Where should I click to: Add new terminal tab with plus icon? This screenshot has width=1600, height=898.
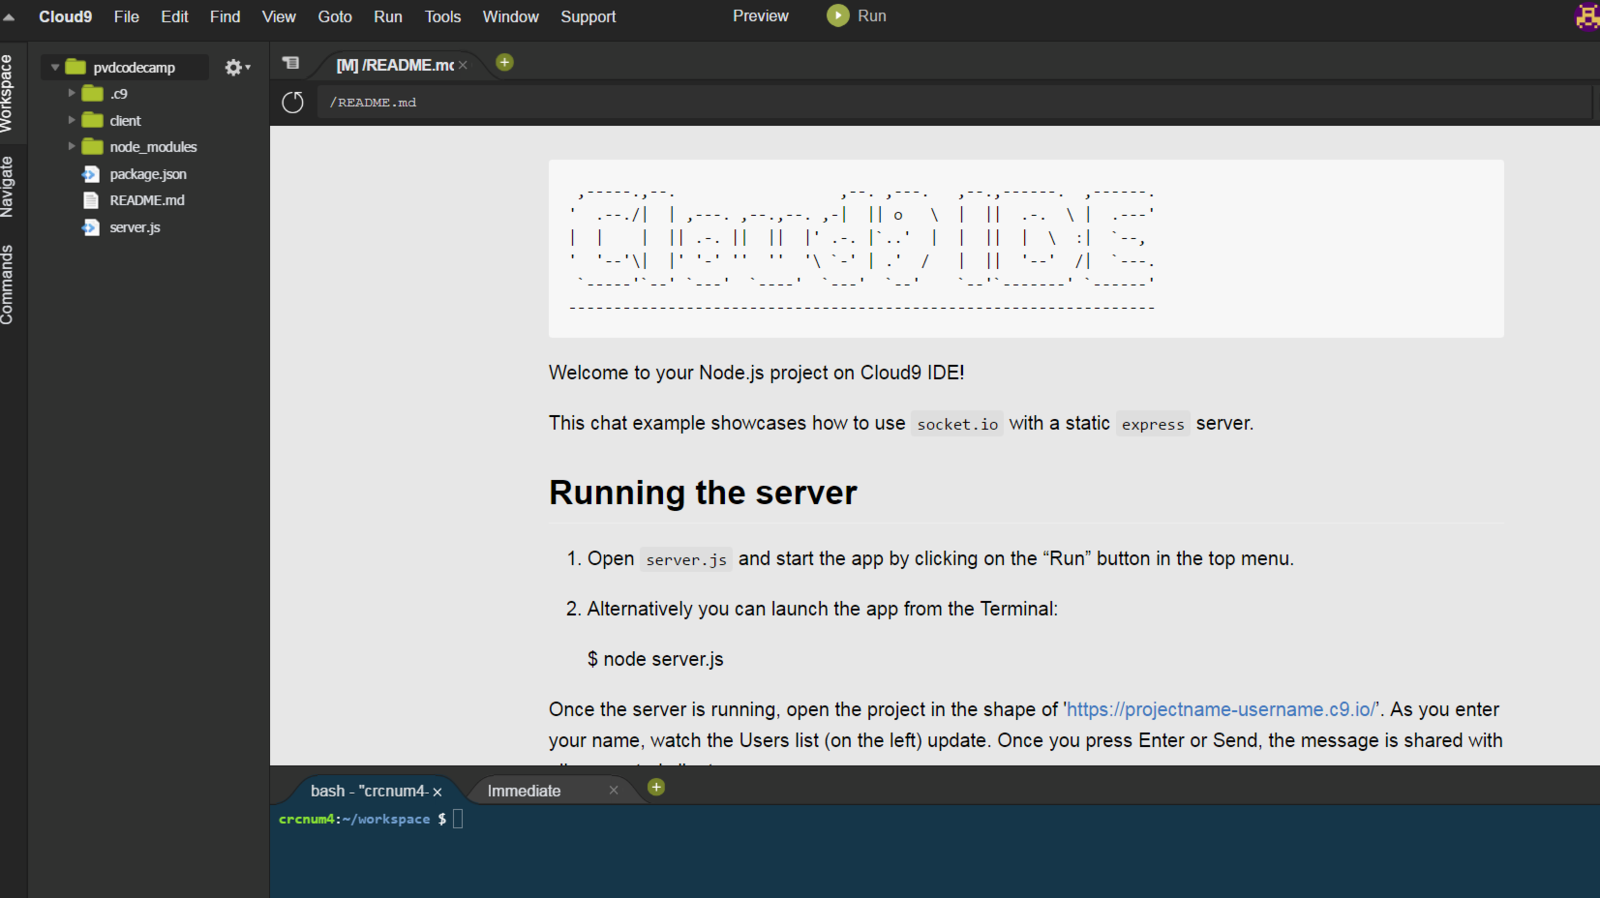[x=656, y=787]
